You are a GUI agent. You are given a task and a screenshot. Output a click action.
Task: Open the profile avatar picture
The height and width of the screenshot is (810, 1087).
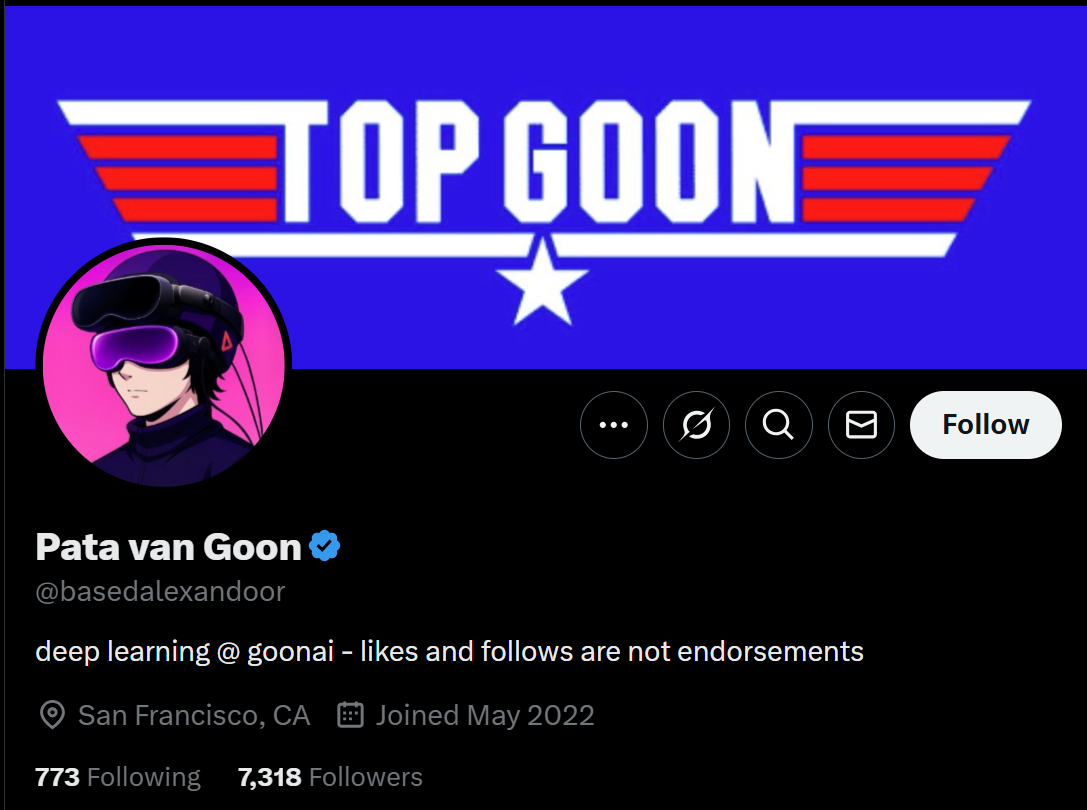[163, 366]
